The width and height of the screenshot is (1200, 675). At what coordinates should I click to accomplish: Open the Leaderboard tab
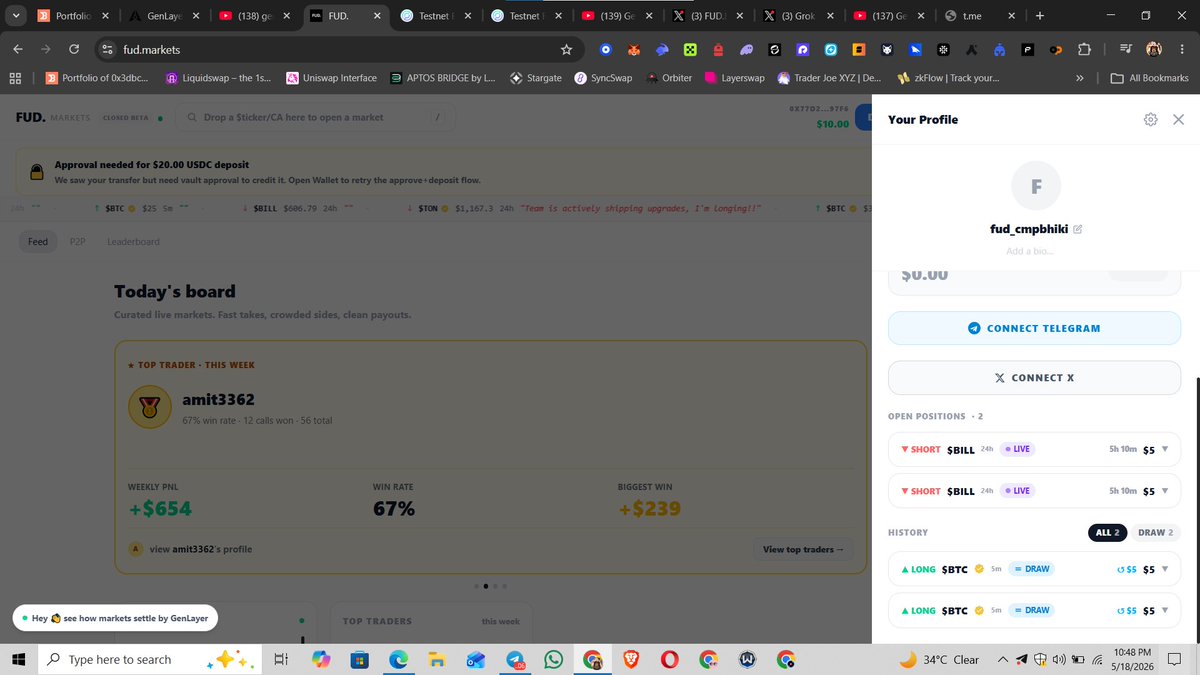(133, 241)
